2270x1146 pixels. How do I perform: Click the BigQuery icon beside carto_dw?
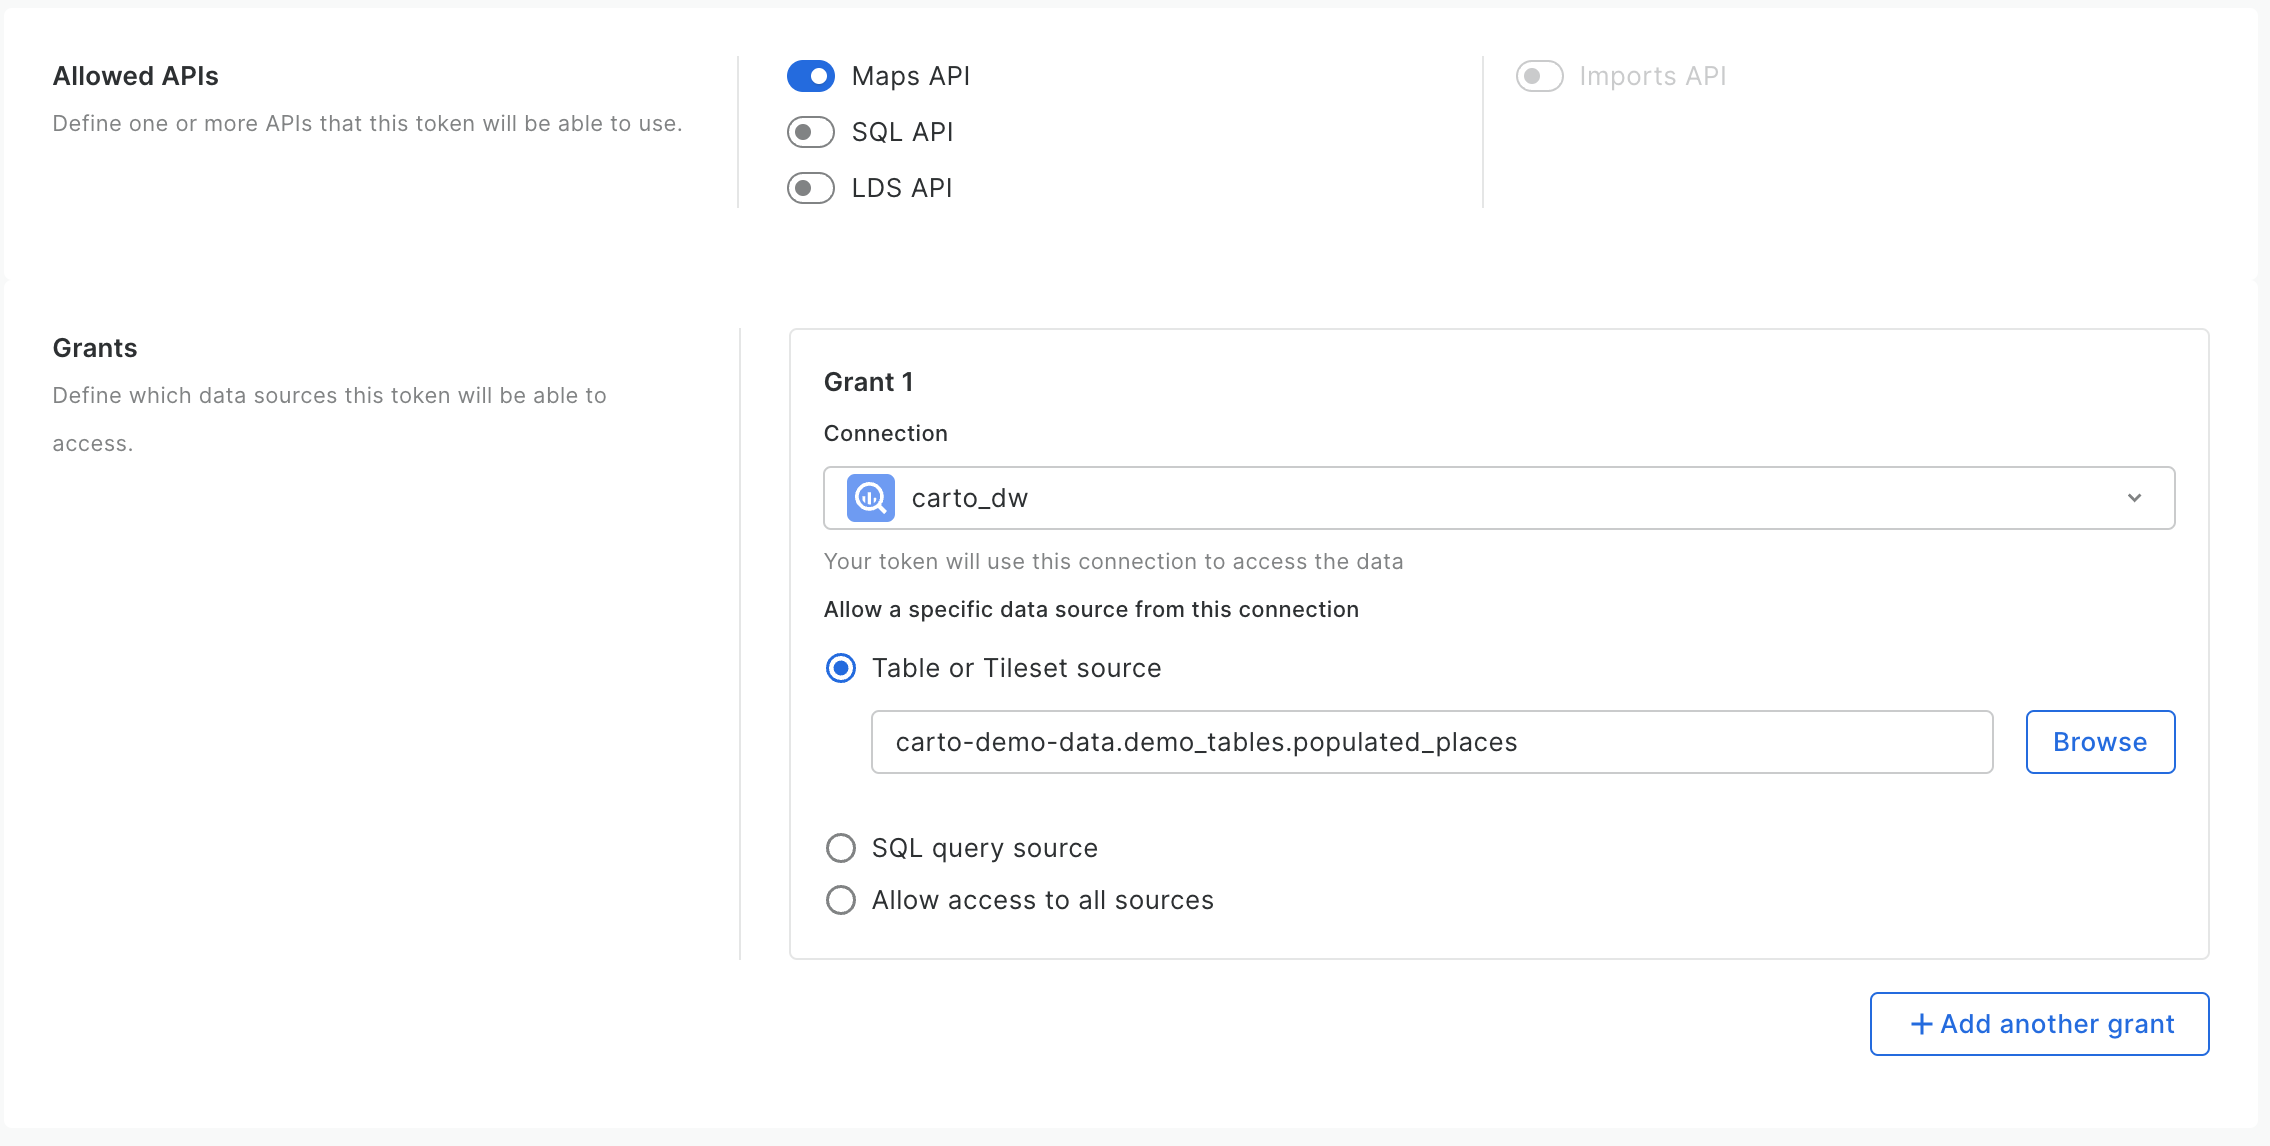tap(870, 498)
